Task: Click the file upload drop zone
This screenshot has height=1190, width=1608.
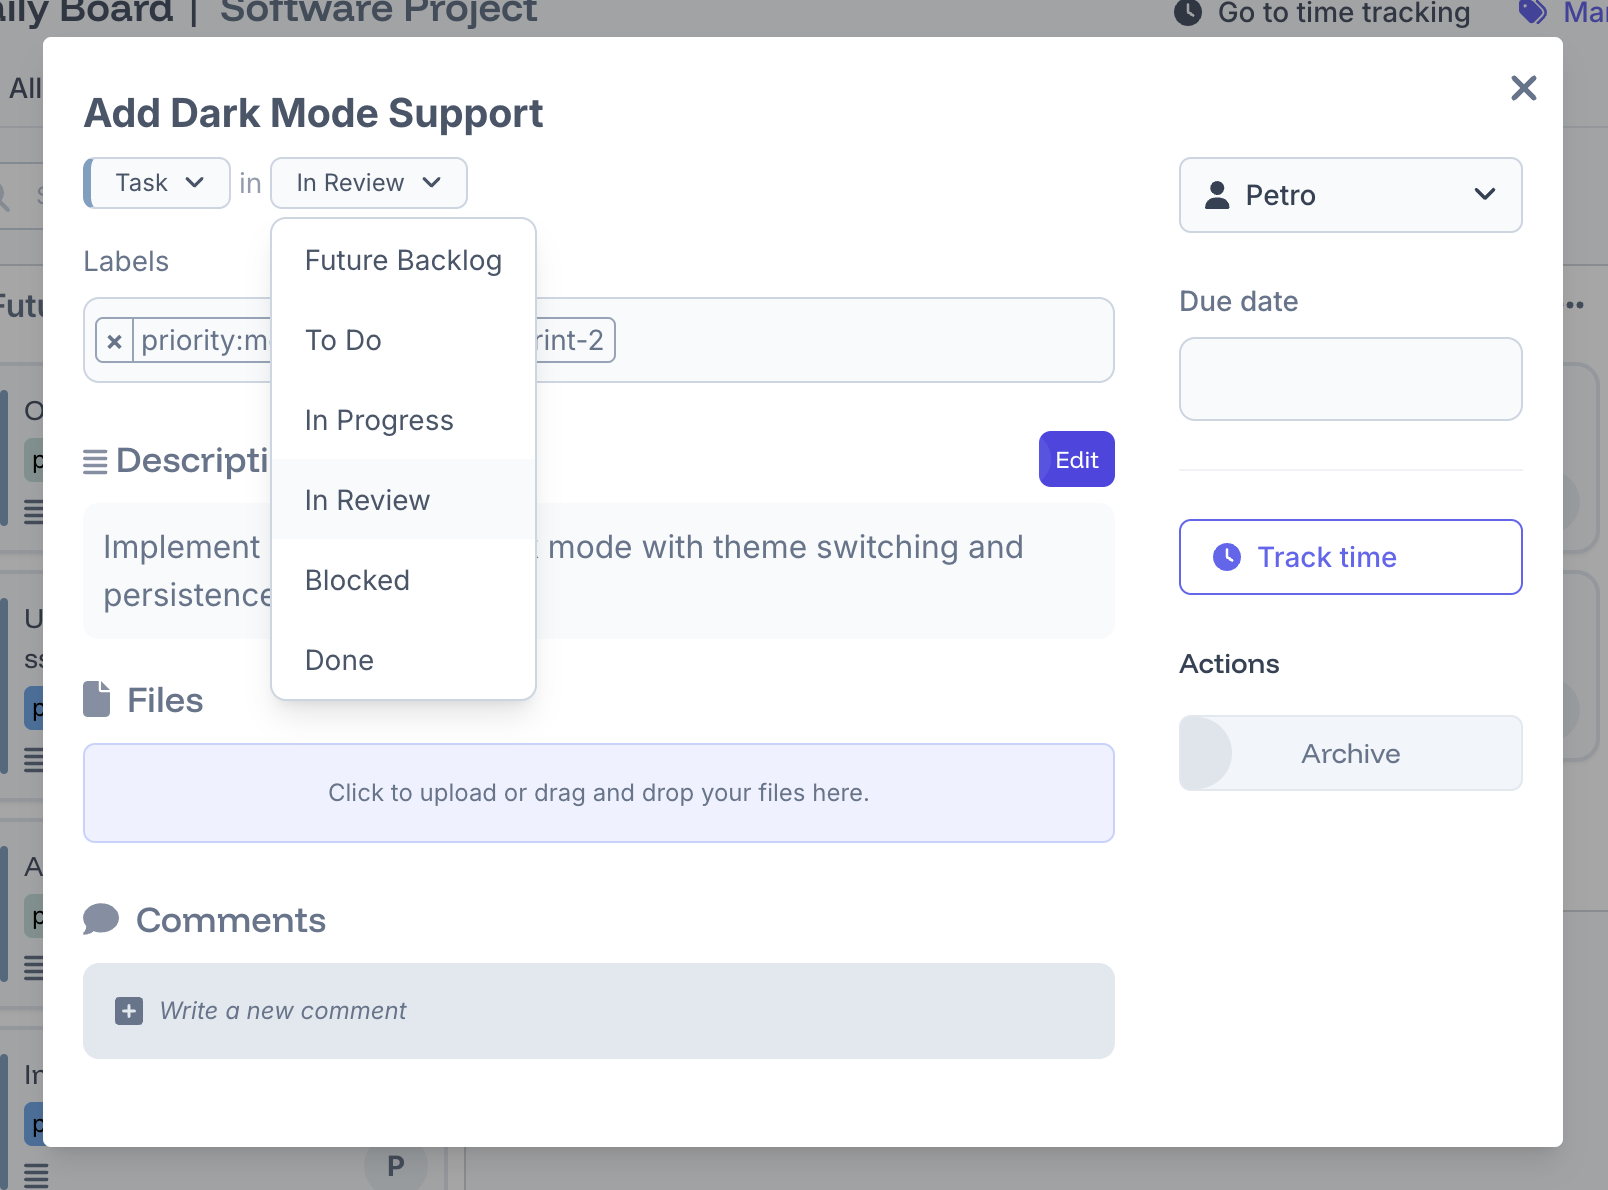Action: click(598, 793)
